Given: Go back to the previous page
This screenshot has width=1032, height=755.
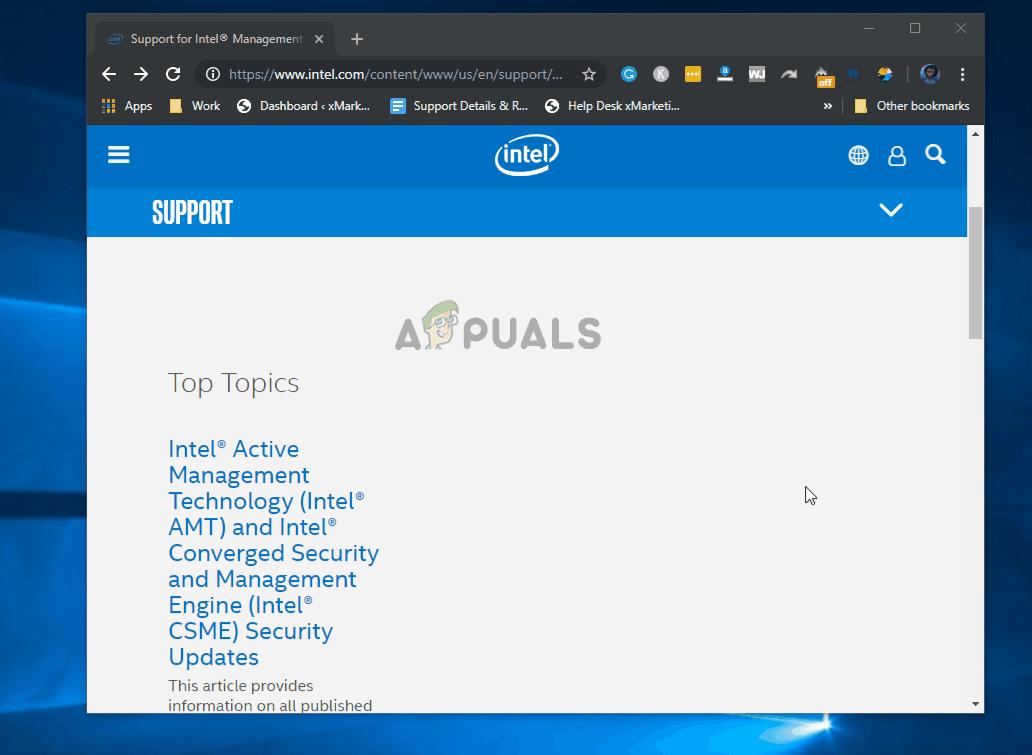Looking at the screenshot, I should point(109,74).
